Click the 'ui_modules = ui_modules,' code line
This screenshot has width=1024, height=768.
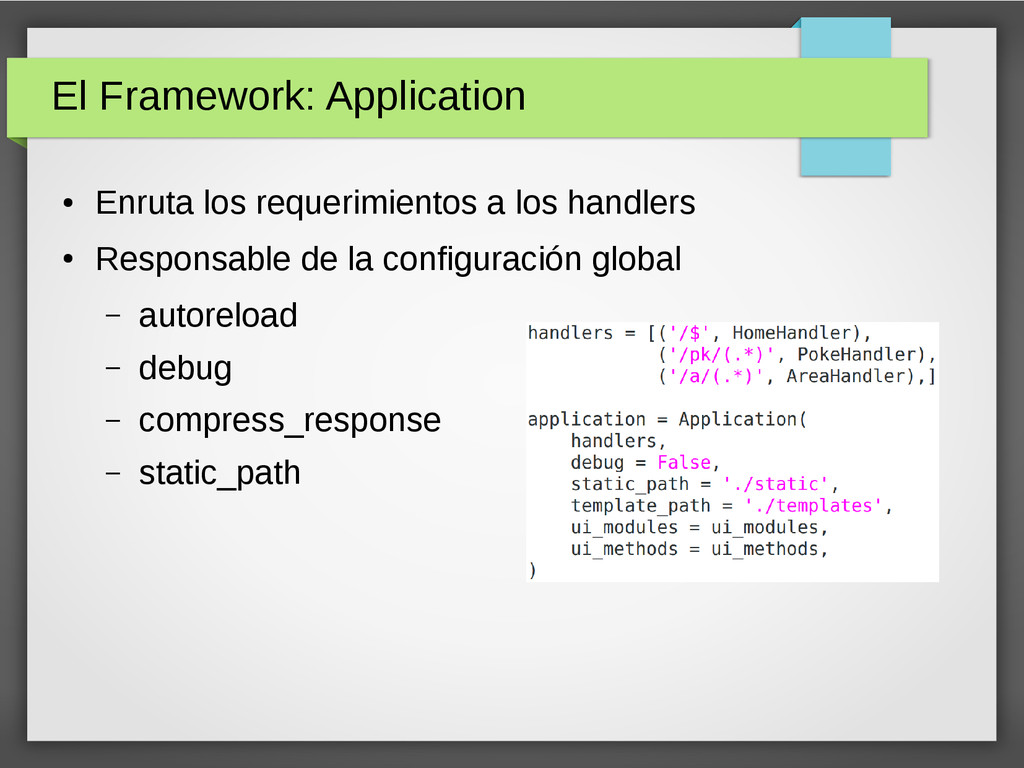[x=699, y=527]
